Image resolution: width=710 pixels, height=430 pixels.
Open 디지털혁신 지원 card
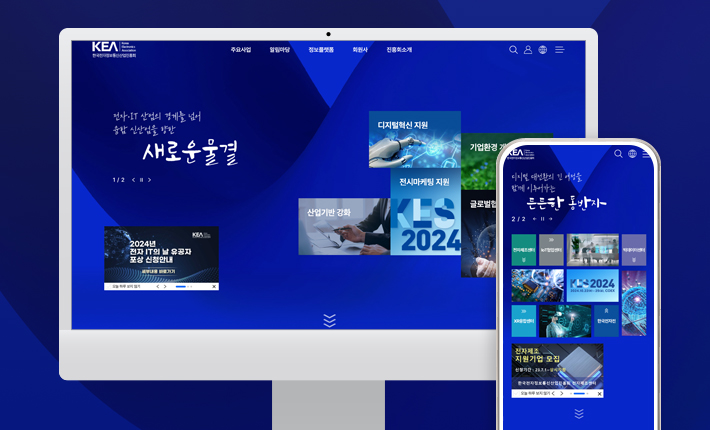(415, 139)
